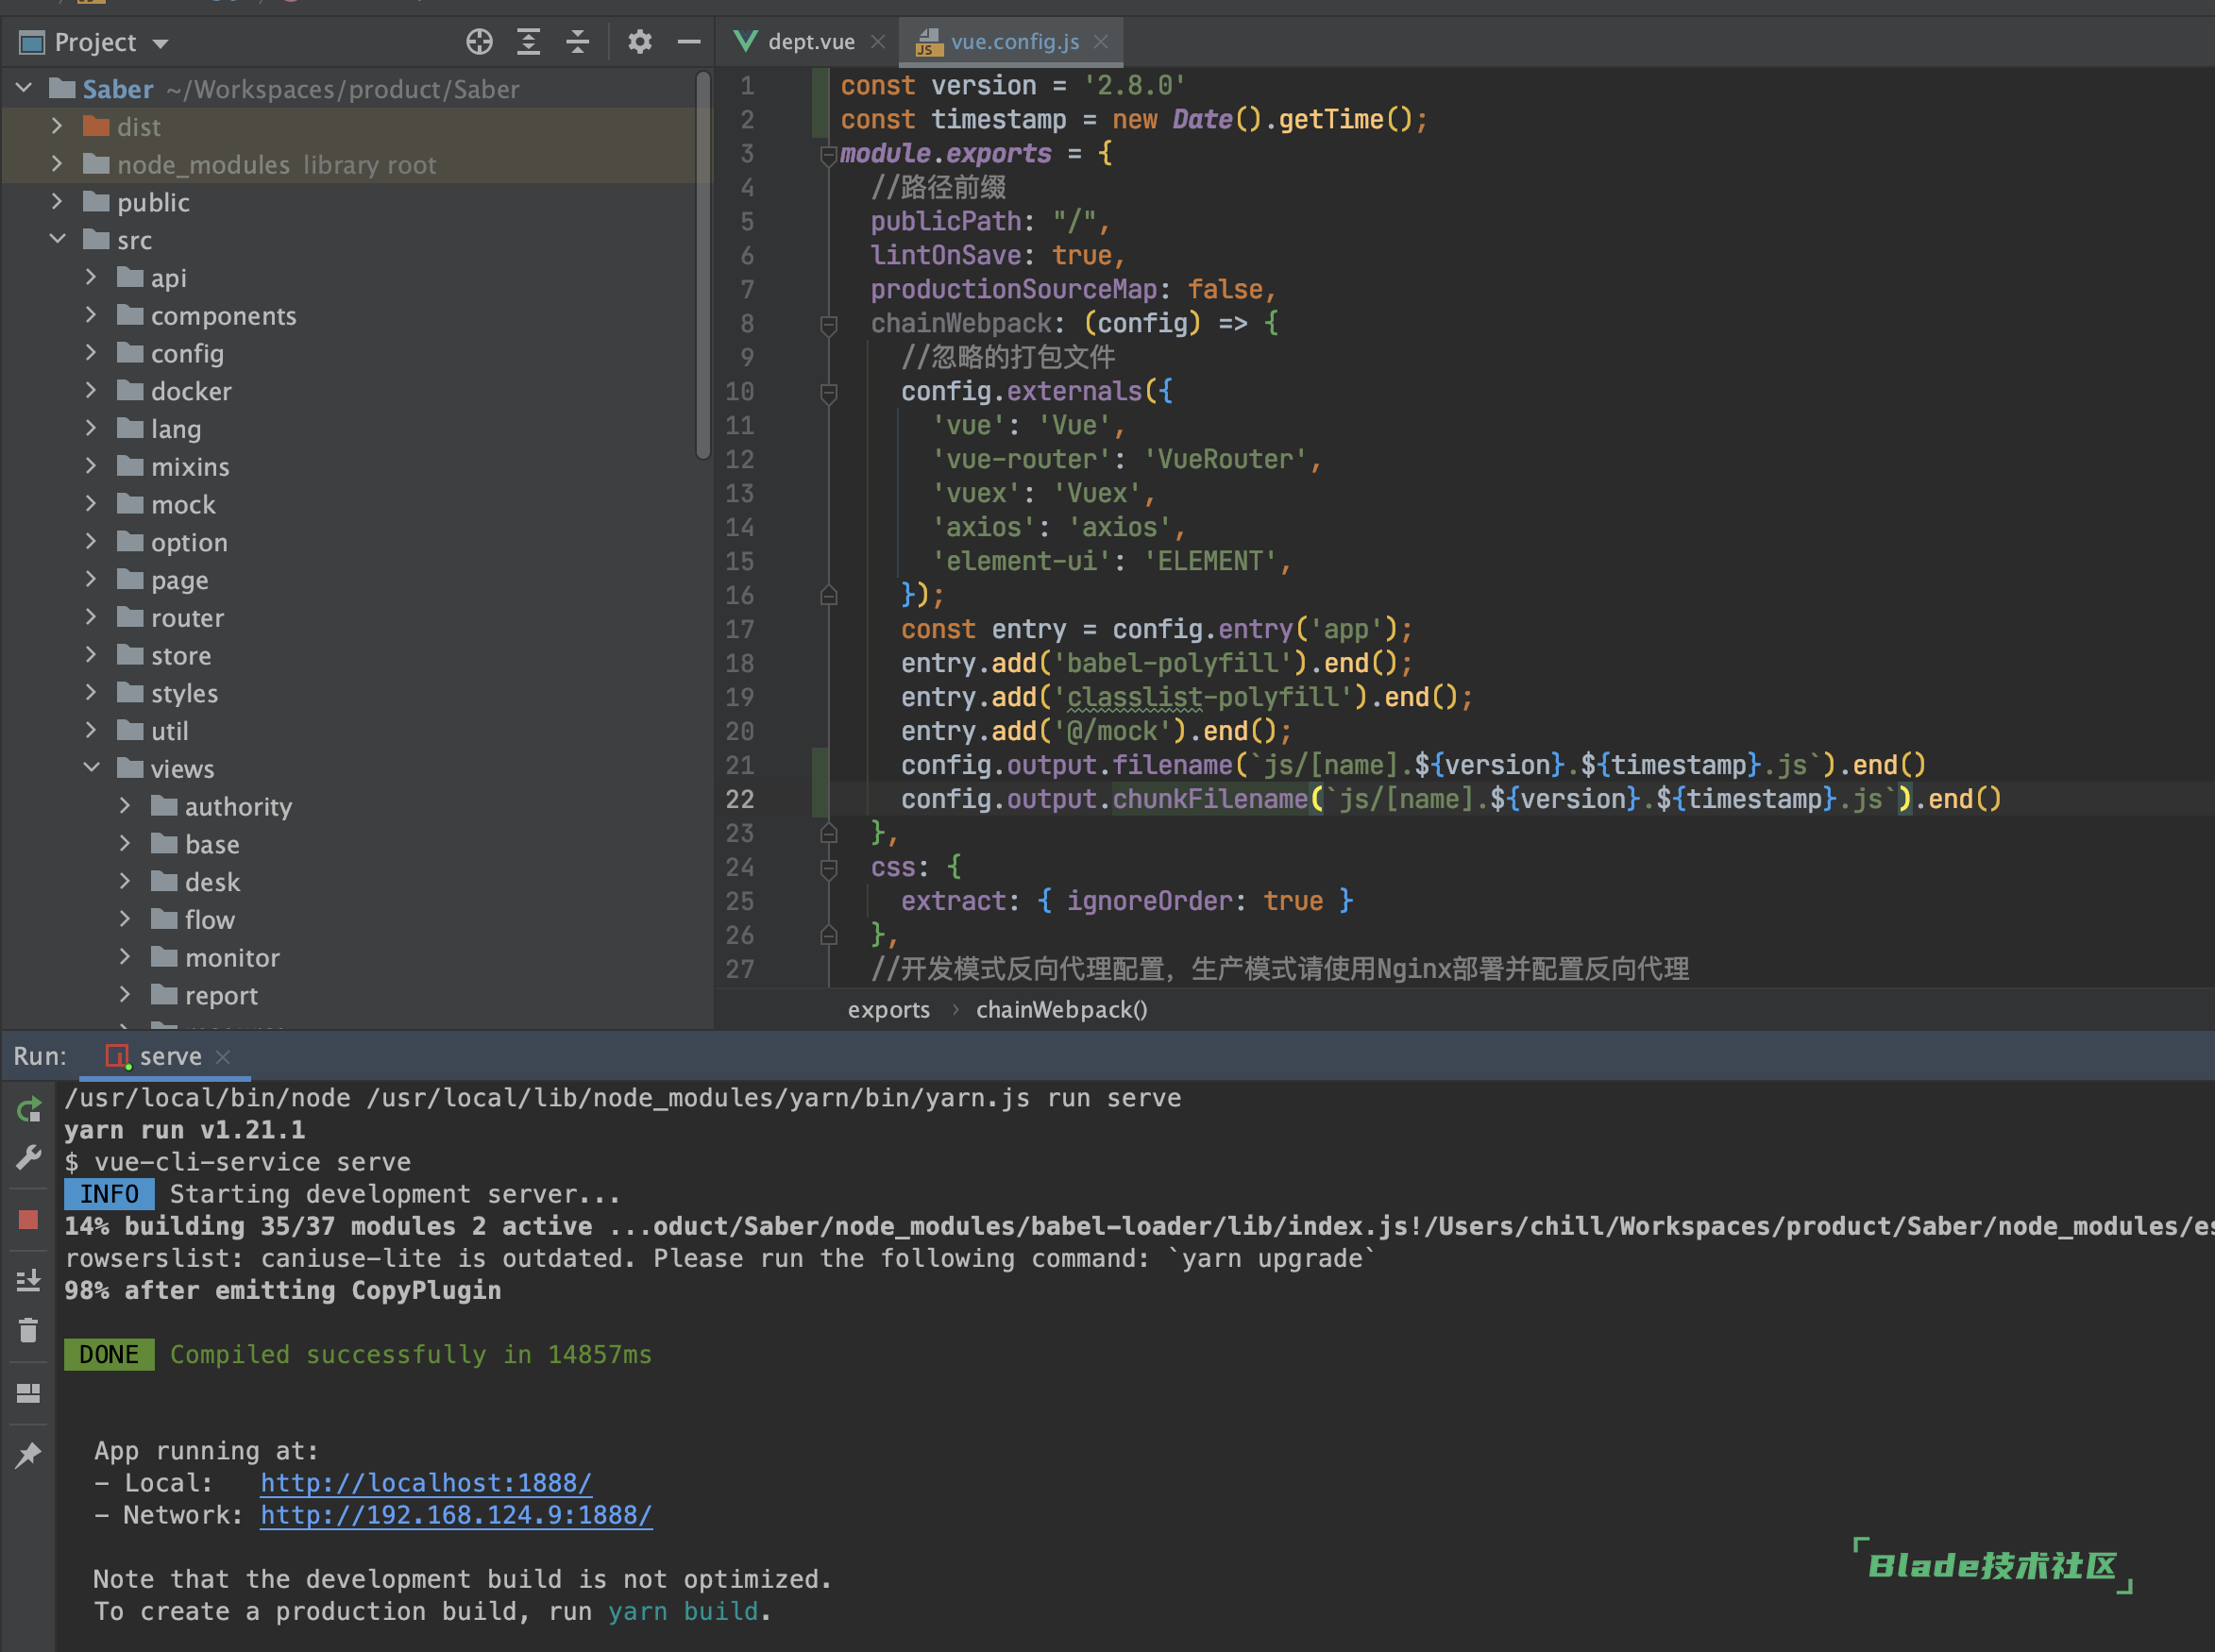Click the scroll to end icon in Run panel
The width and height of the screenshot is (2215, 1652).
[29, 1280]
